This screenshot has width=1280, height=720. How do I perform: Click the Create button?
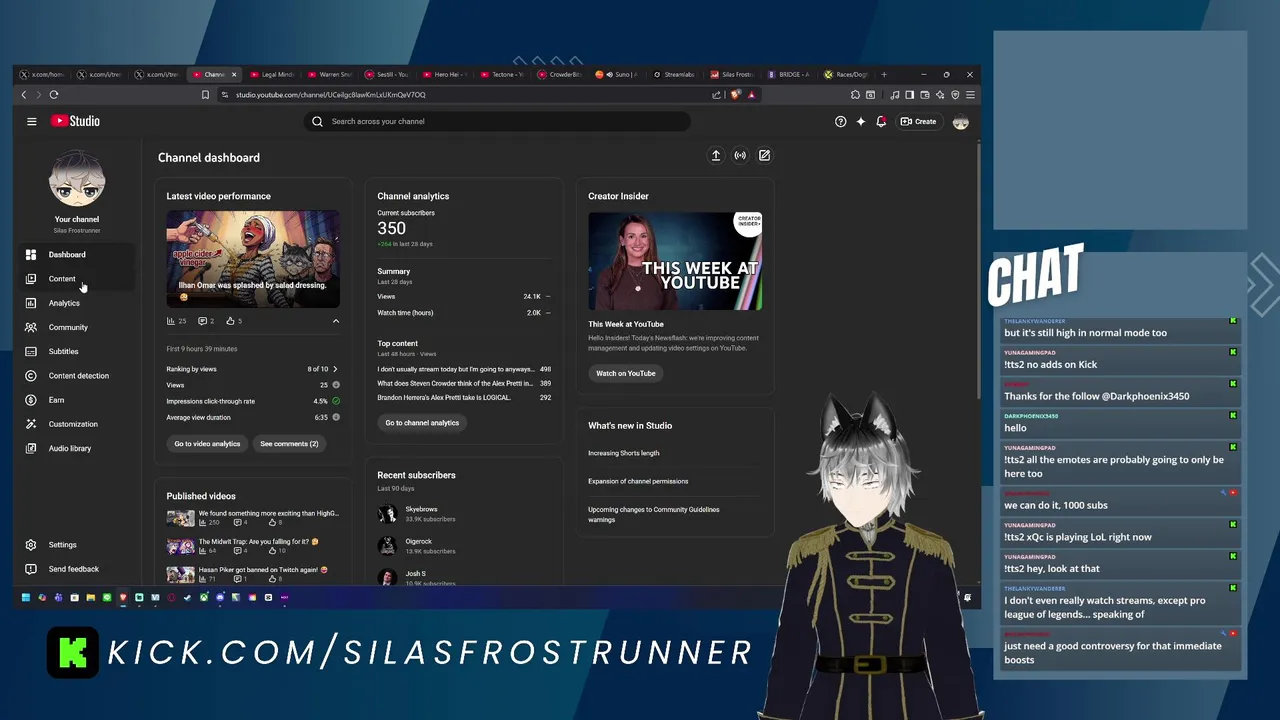tap(918, 121)
